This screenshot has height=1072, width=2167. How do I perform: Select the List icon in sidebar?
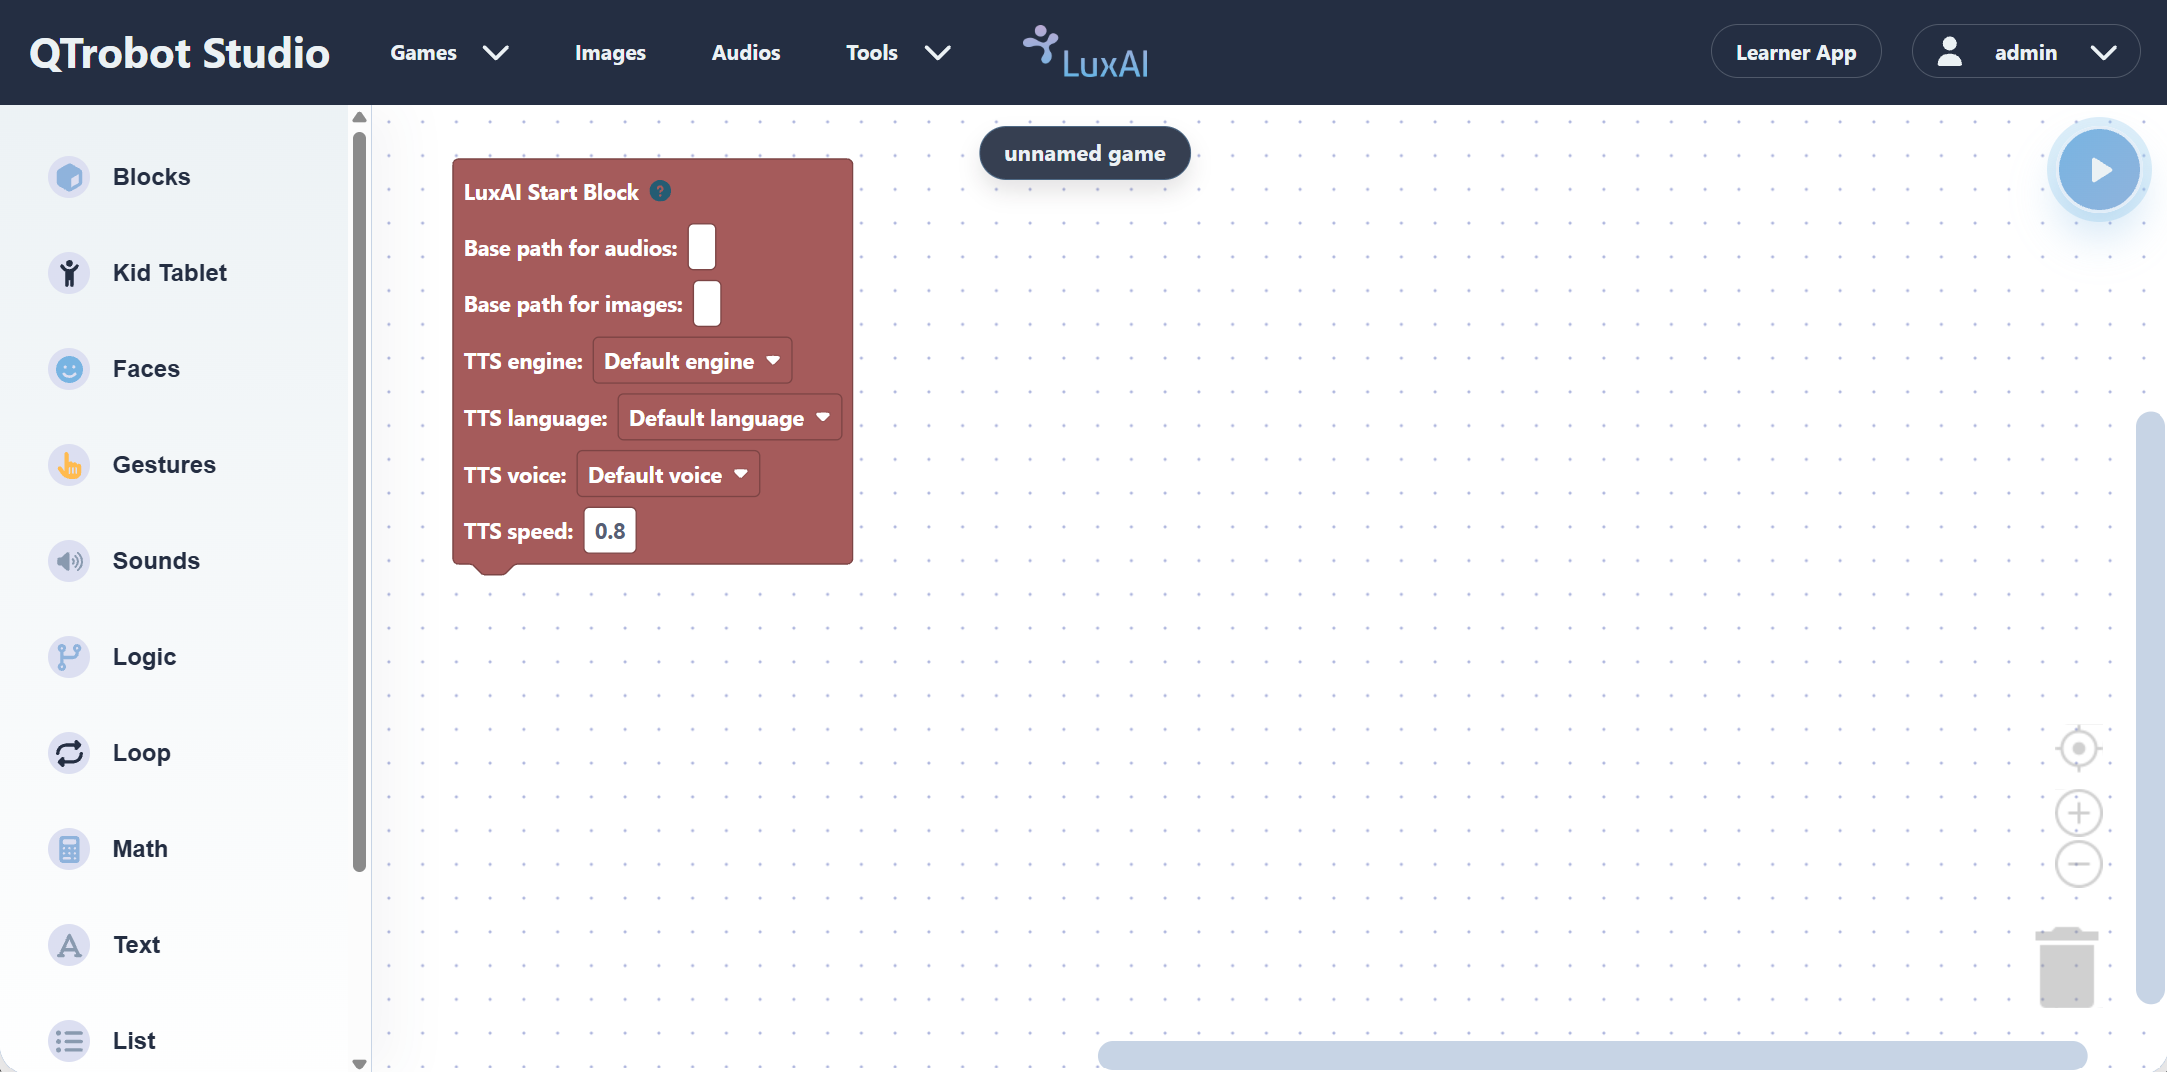(x=69, y=1041)
